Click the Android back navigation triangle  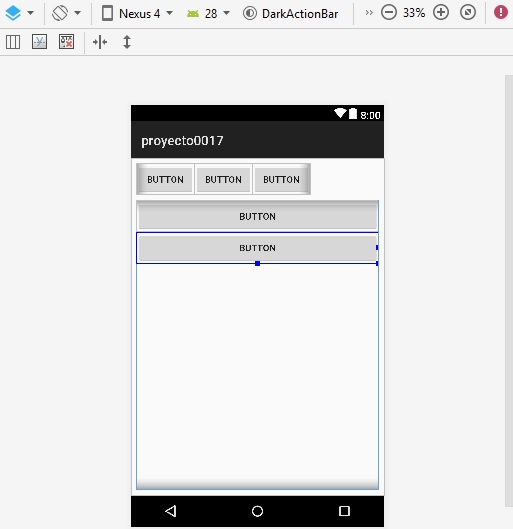click(171, 511)
